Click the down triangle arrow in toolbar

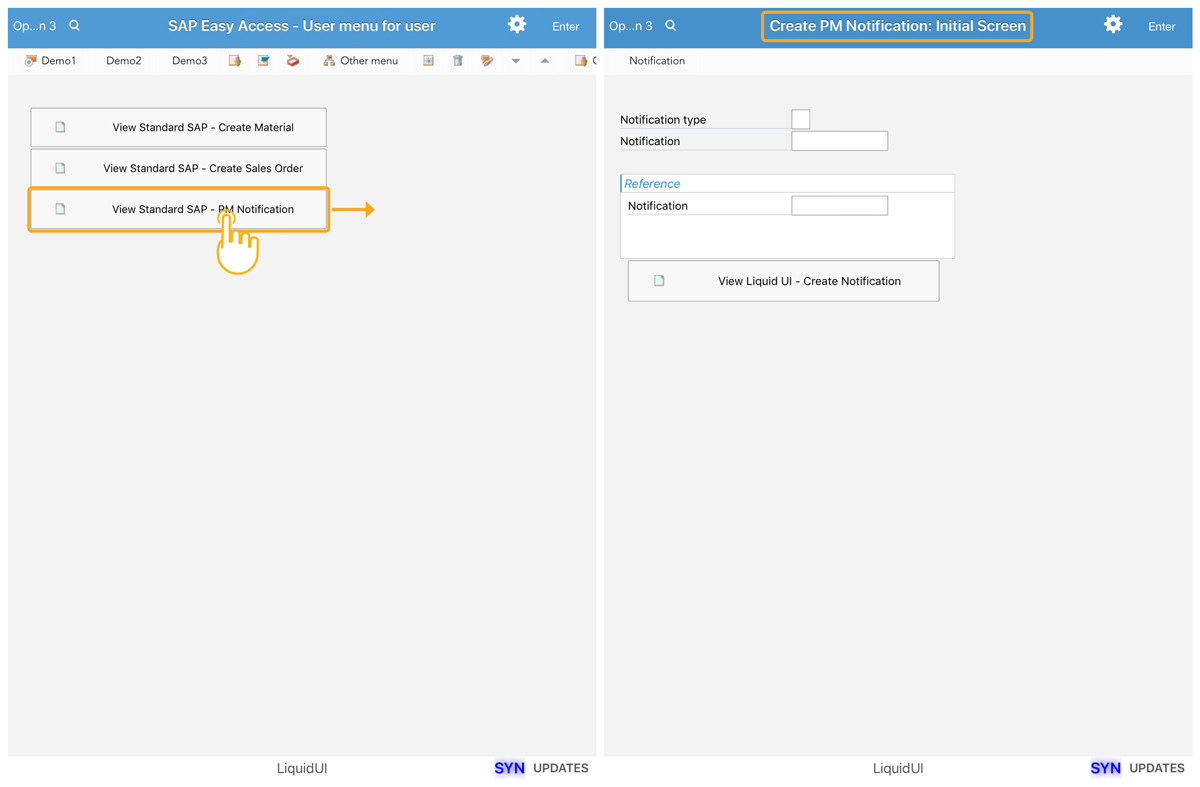tap(516, 61)
